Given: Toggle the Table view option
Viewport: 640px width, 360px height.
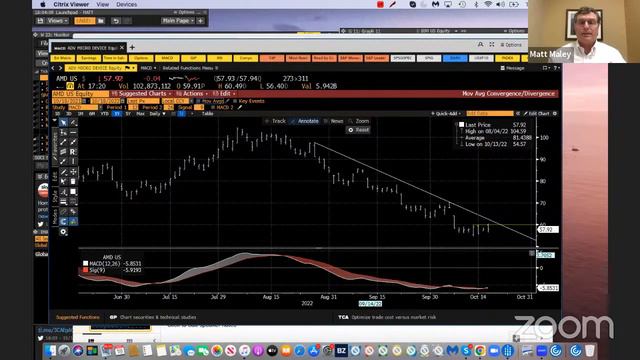Looking at the screenshot, I should click(x=207, y=114).
